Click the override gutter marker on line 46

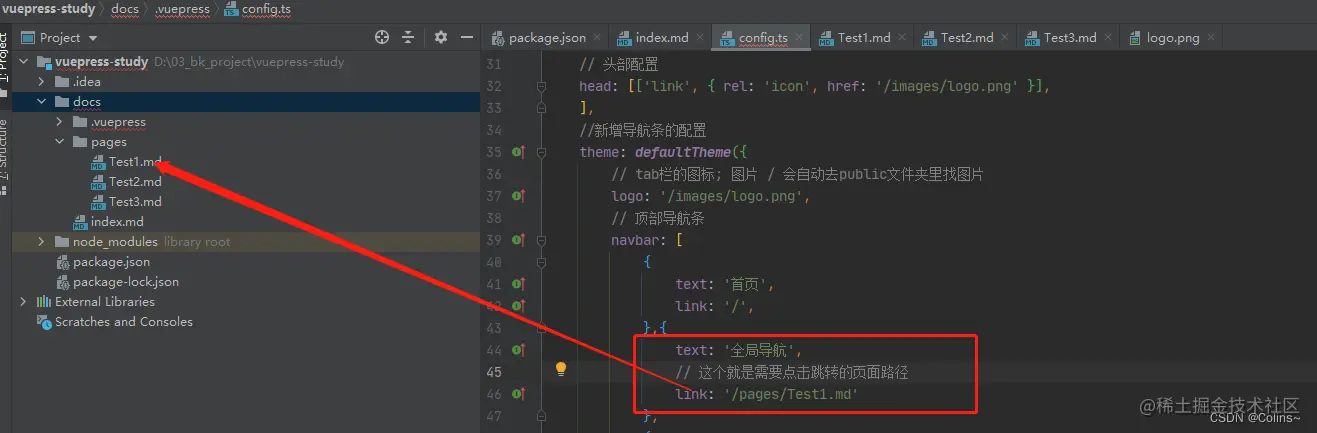(x=518, y=394)
